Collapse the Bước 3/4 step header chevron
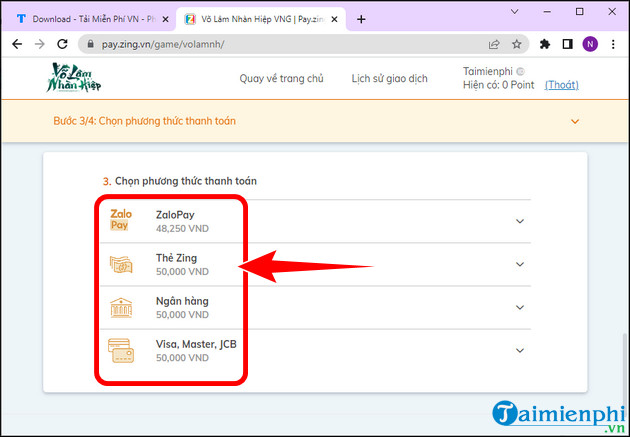 coord(575,121)
